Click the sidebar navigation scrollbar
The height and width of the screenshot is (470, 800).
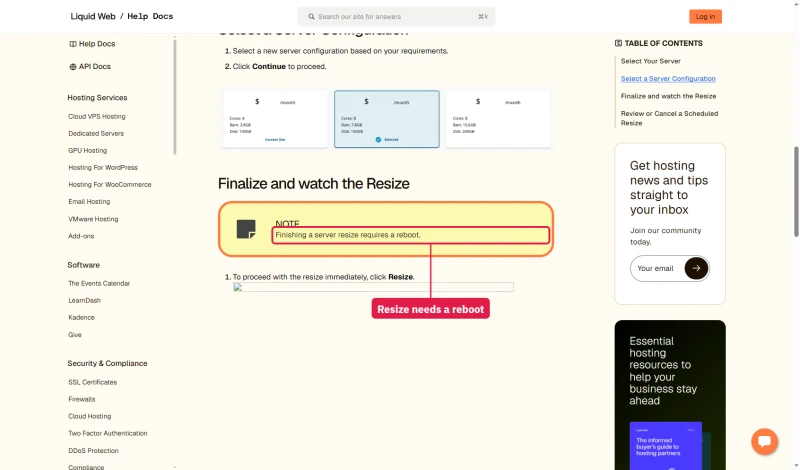tap(175, 96)
